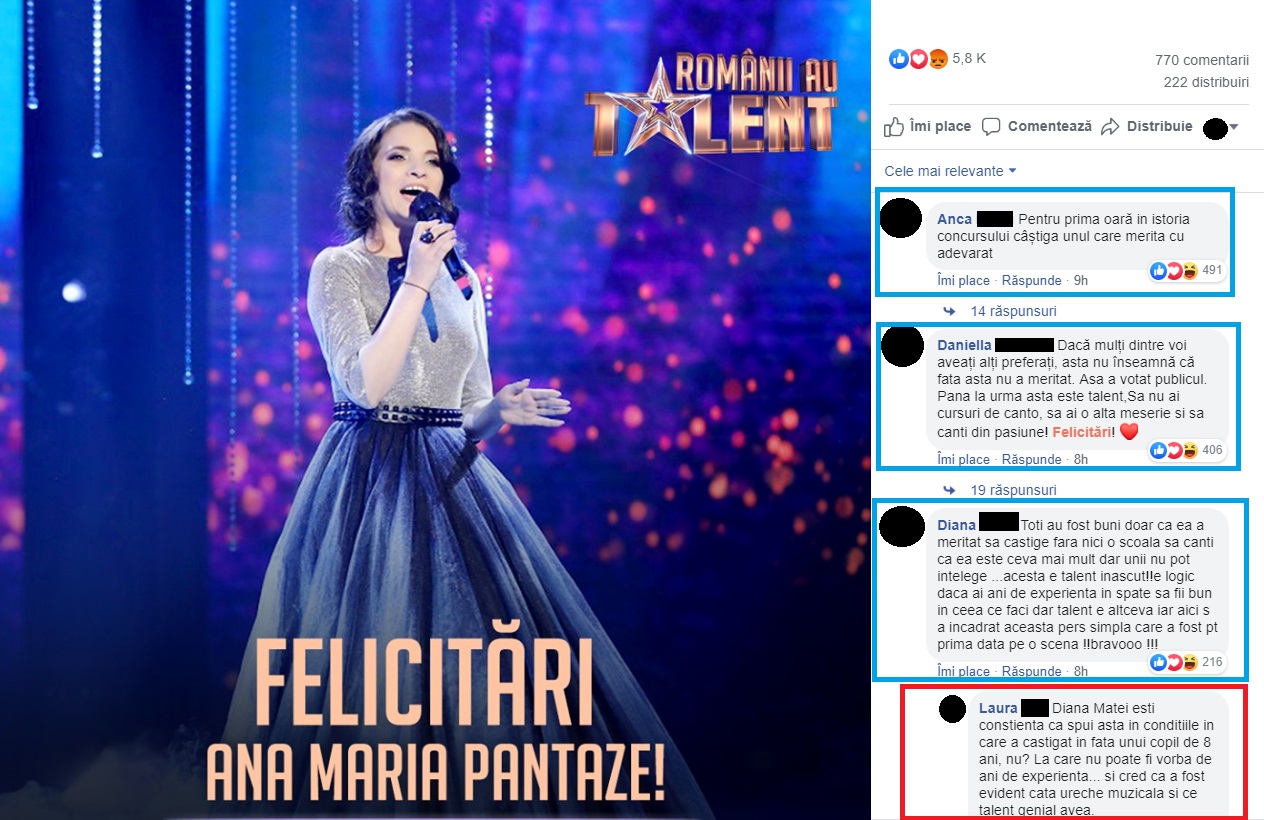
Task: Open the Cele mai relevante sort dropdown
Action: [x=950, y=171]
